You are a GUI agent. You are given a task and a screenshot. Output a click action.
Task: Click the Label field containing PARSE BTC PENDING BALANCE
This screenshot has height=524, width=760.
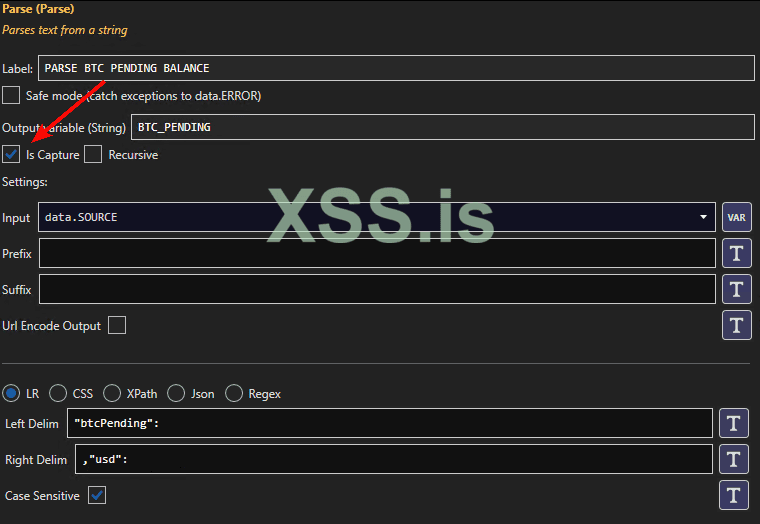(x=396, y=68)
